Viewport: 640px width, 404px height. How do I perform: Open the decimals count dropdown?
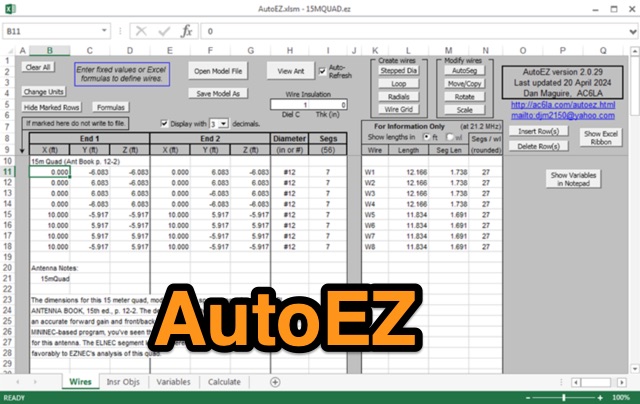[223, 124]
